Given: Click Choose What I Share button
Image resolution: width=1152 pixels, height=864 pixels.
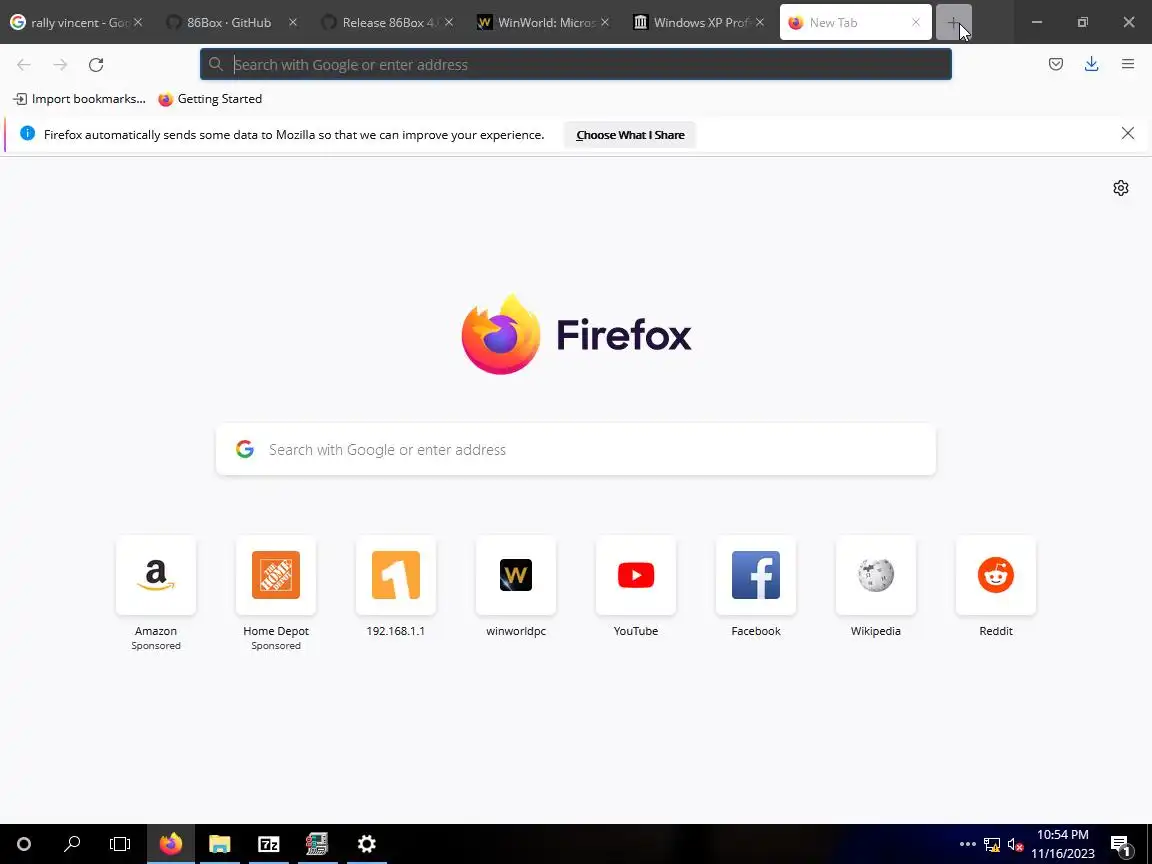Looking at the screenshot, I should [630, 135].
